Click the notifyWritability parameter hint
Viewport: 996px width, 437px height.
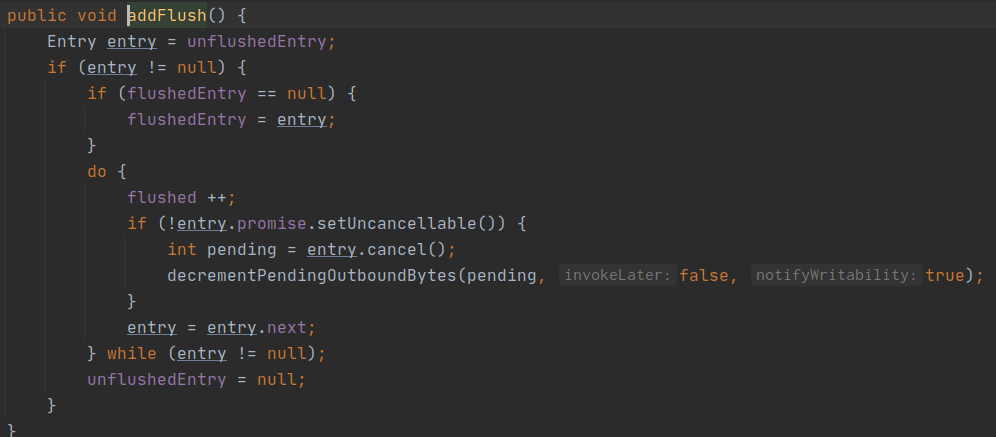point(837,276)
